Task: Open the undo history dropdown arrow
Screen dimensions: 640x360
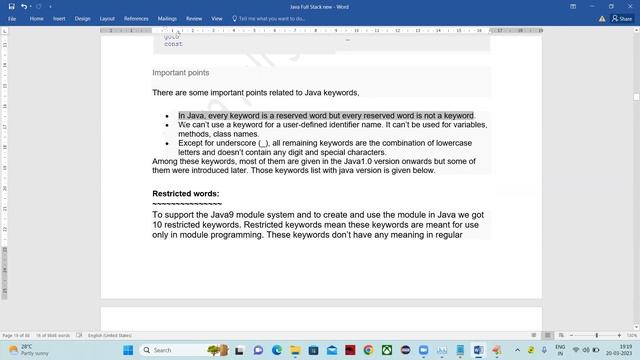Action: (x=31, y=7)
